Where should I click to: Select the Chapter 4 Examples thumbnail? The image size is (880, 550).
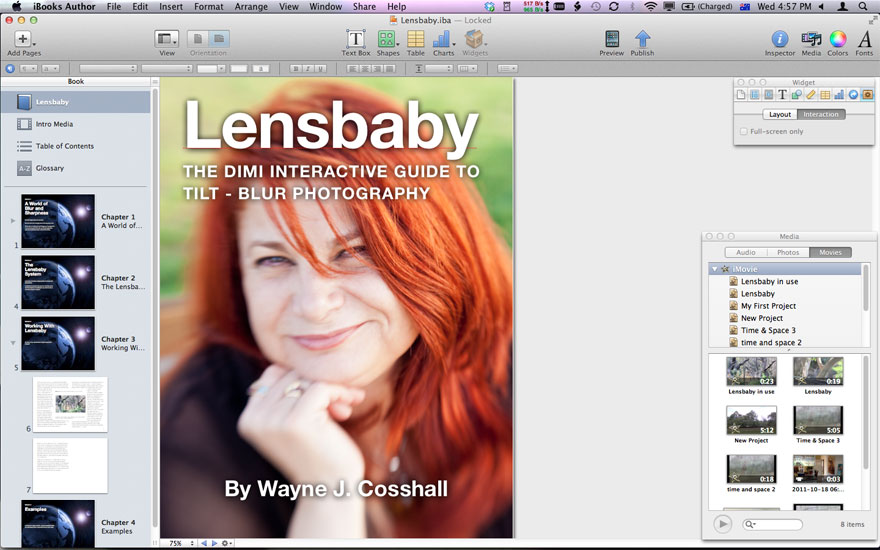tap(58, 524)
